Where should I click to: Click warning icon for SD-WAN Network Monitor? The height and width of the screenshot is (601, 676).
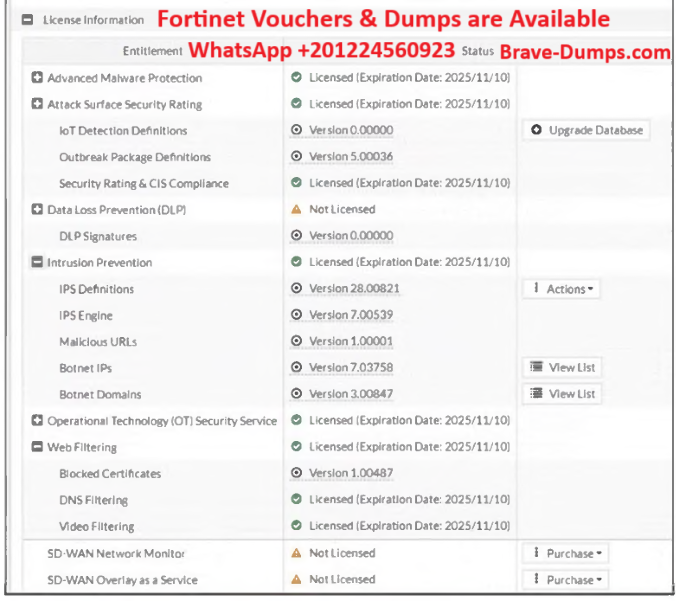[296, 553]
